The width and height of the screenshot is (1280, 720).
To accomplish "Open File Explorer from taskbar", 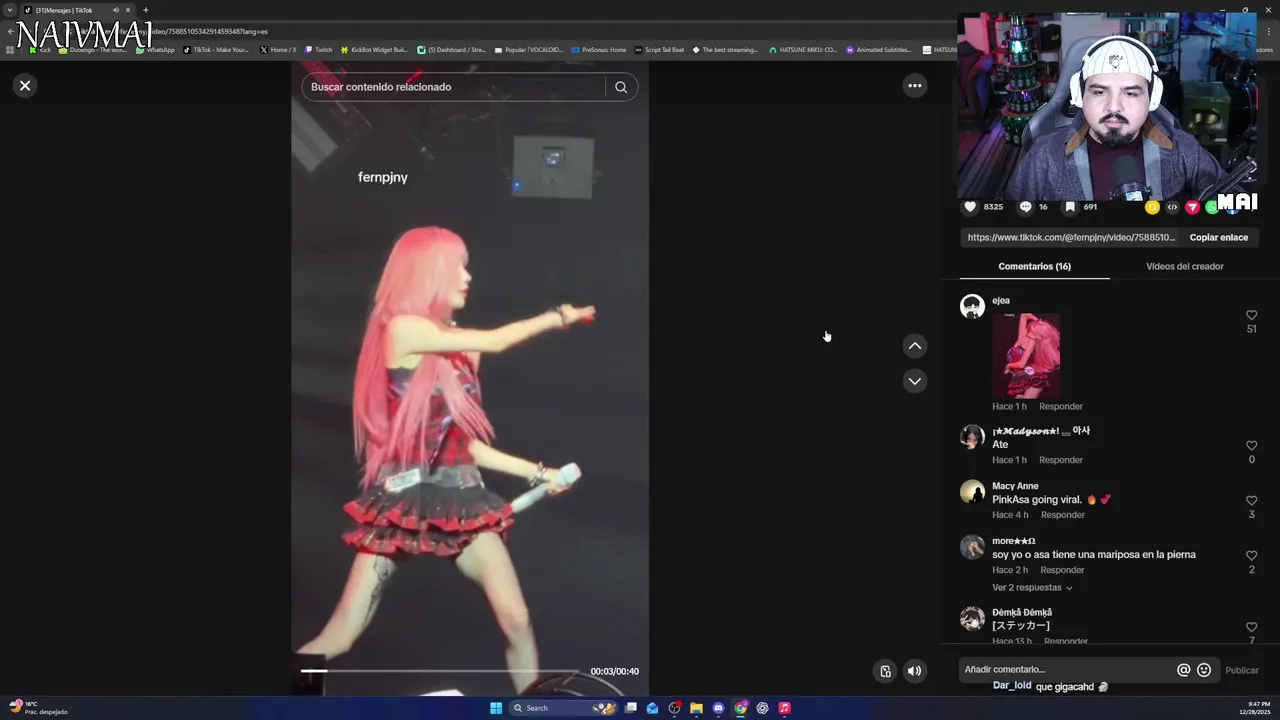I will (x=696, y=708).
